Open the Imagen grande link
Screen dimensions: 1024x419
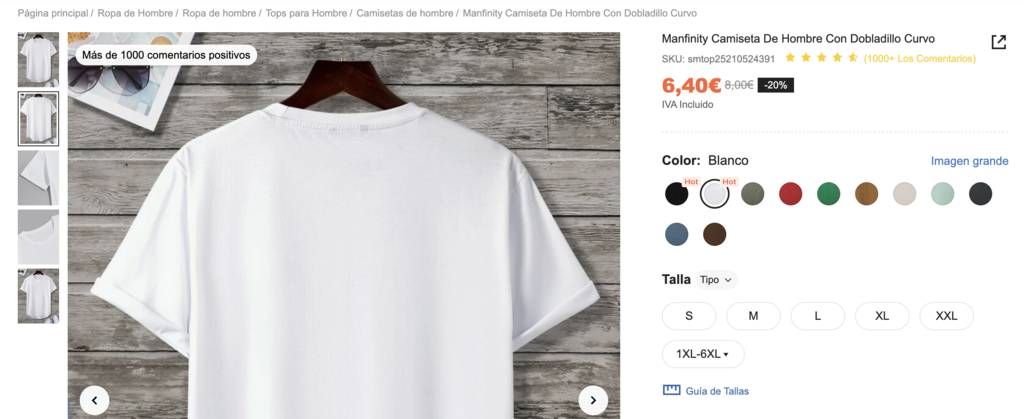(x=969, y=161)
